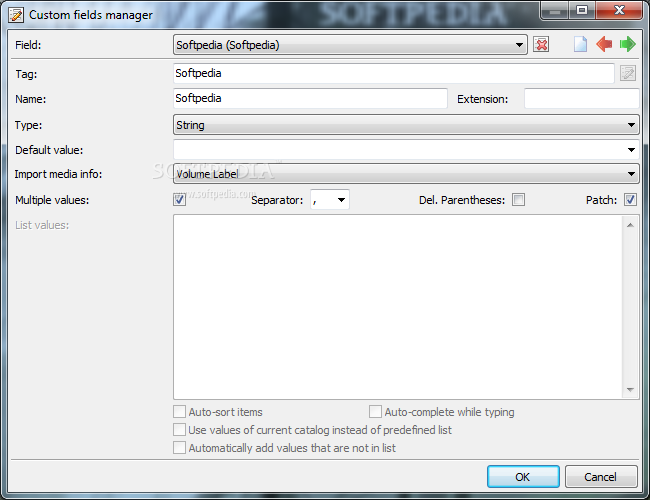Open the Field dropdown showing Softpedia (Softpedia)
Screen dimensions: 650x500
click(350, 45)
